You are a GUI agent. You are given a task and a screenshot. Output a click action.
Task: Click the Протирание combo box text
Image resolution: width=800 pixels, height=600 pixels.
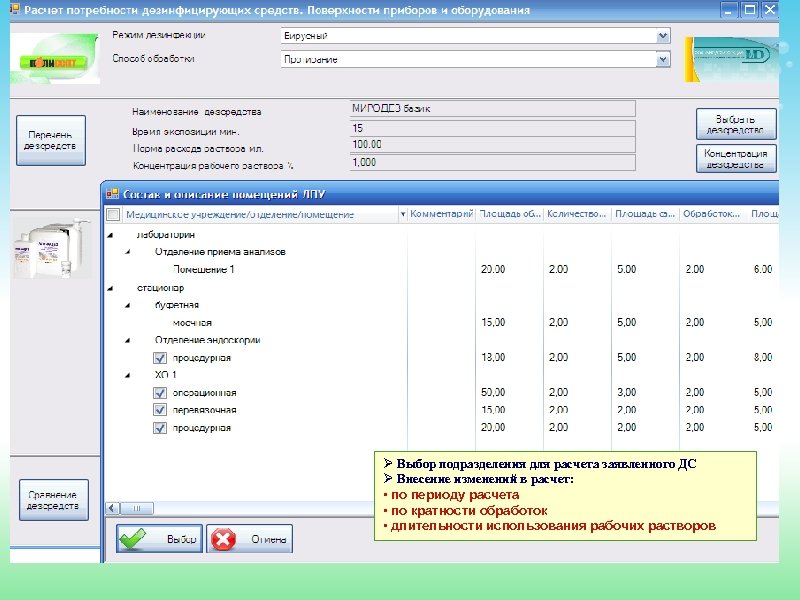pyautogui.click(x=311, y=60)
